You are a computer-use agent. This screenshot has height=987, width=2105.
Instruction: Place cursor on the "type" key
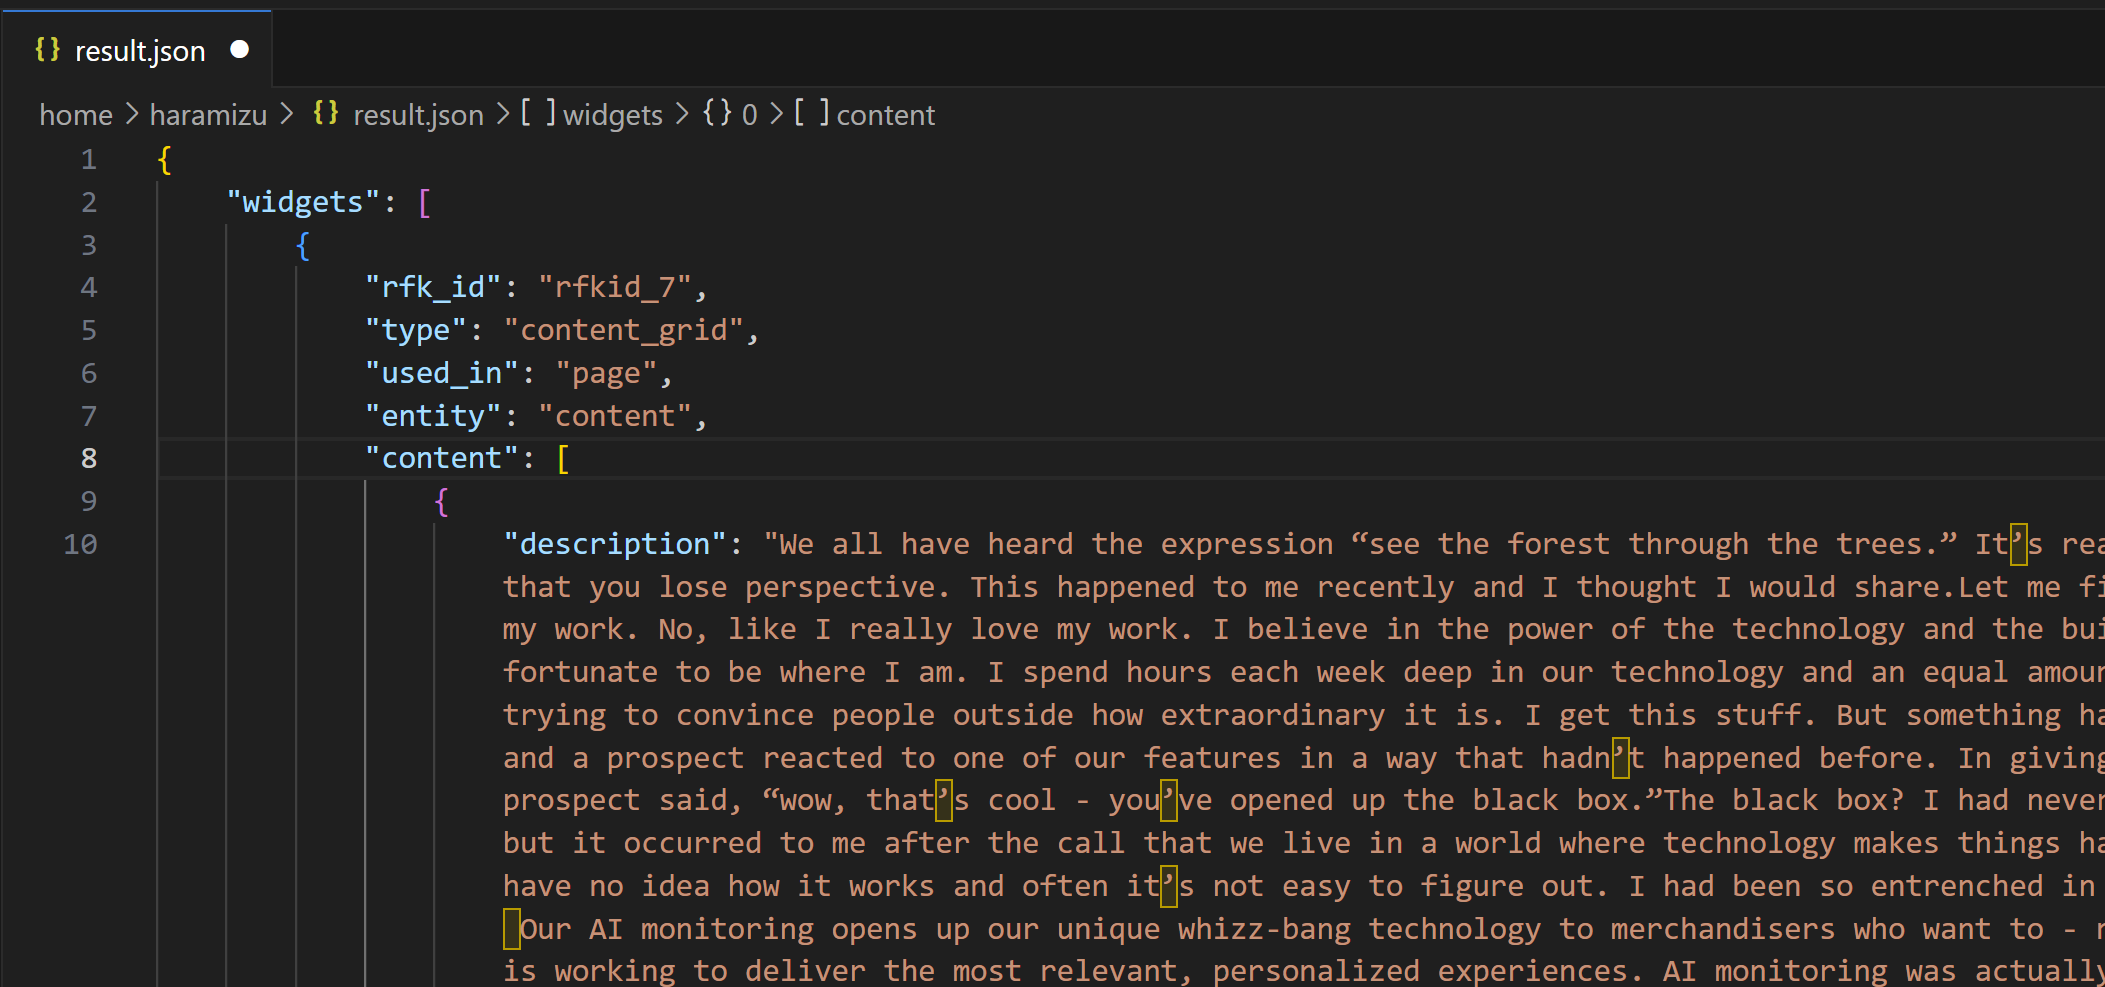tap(415, 331)
